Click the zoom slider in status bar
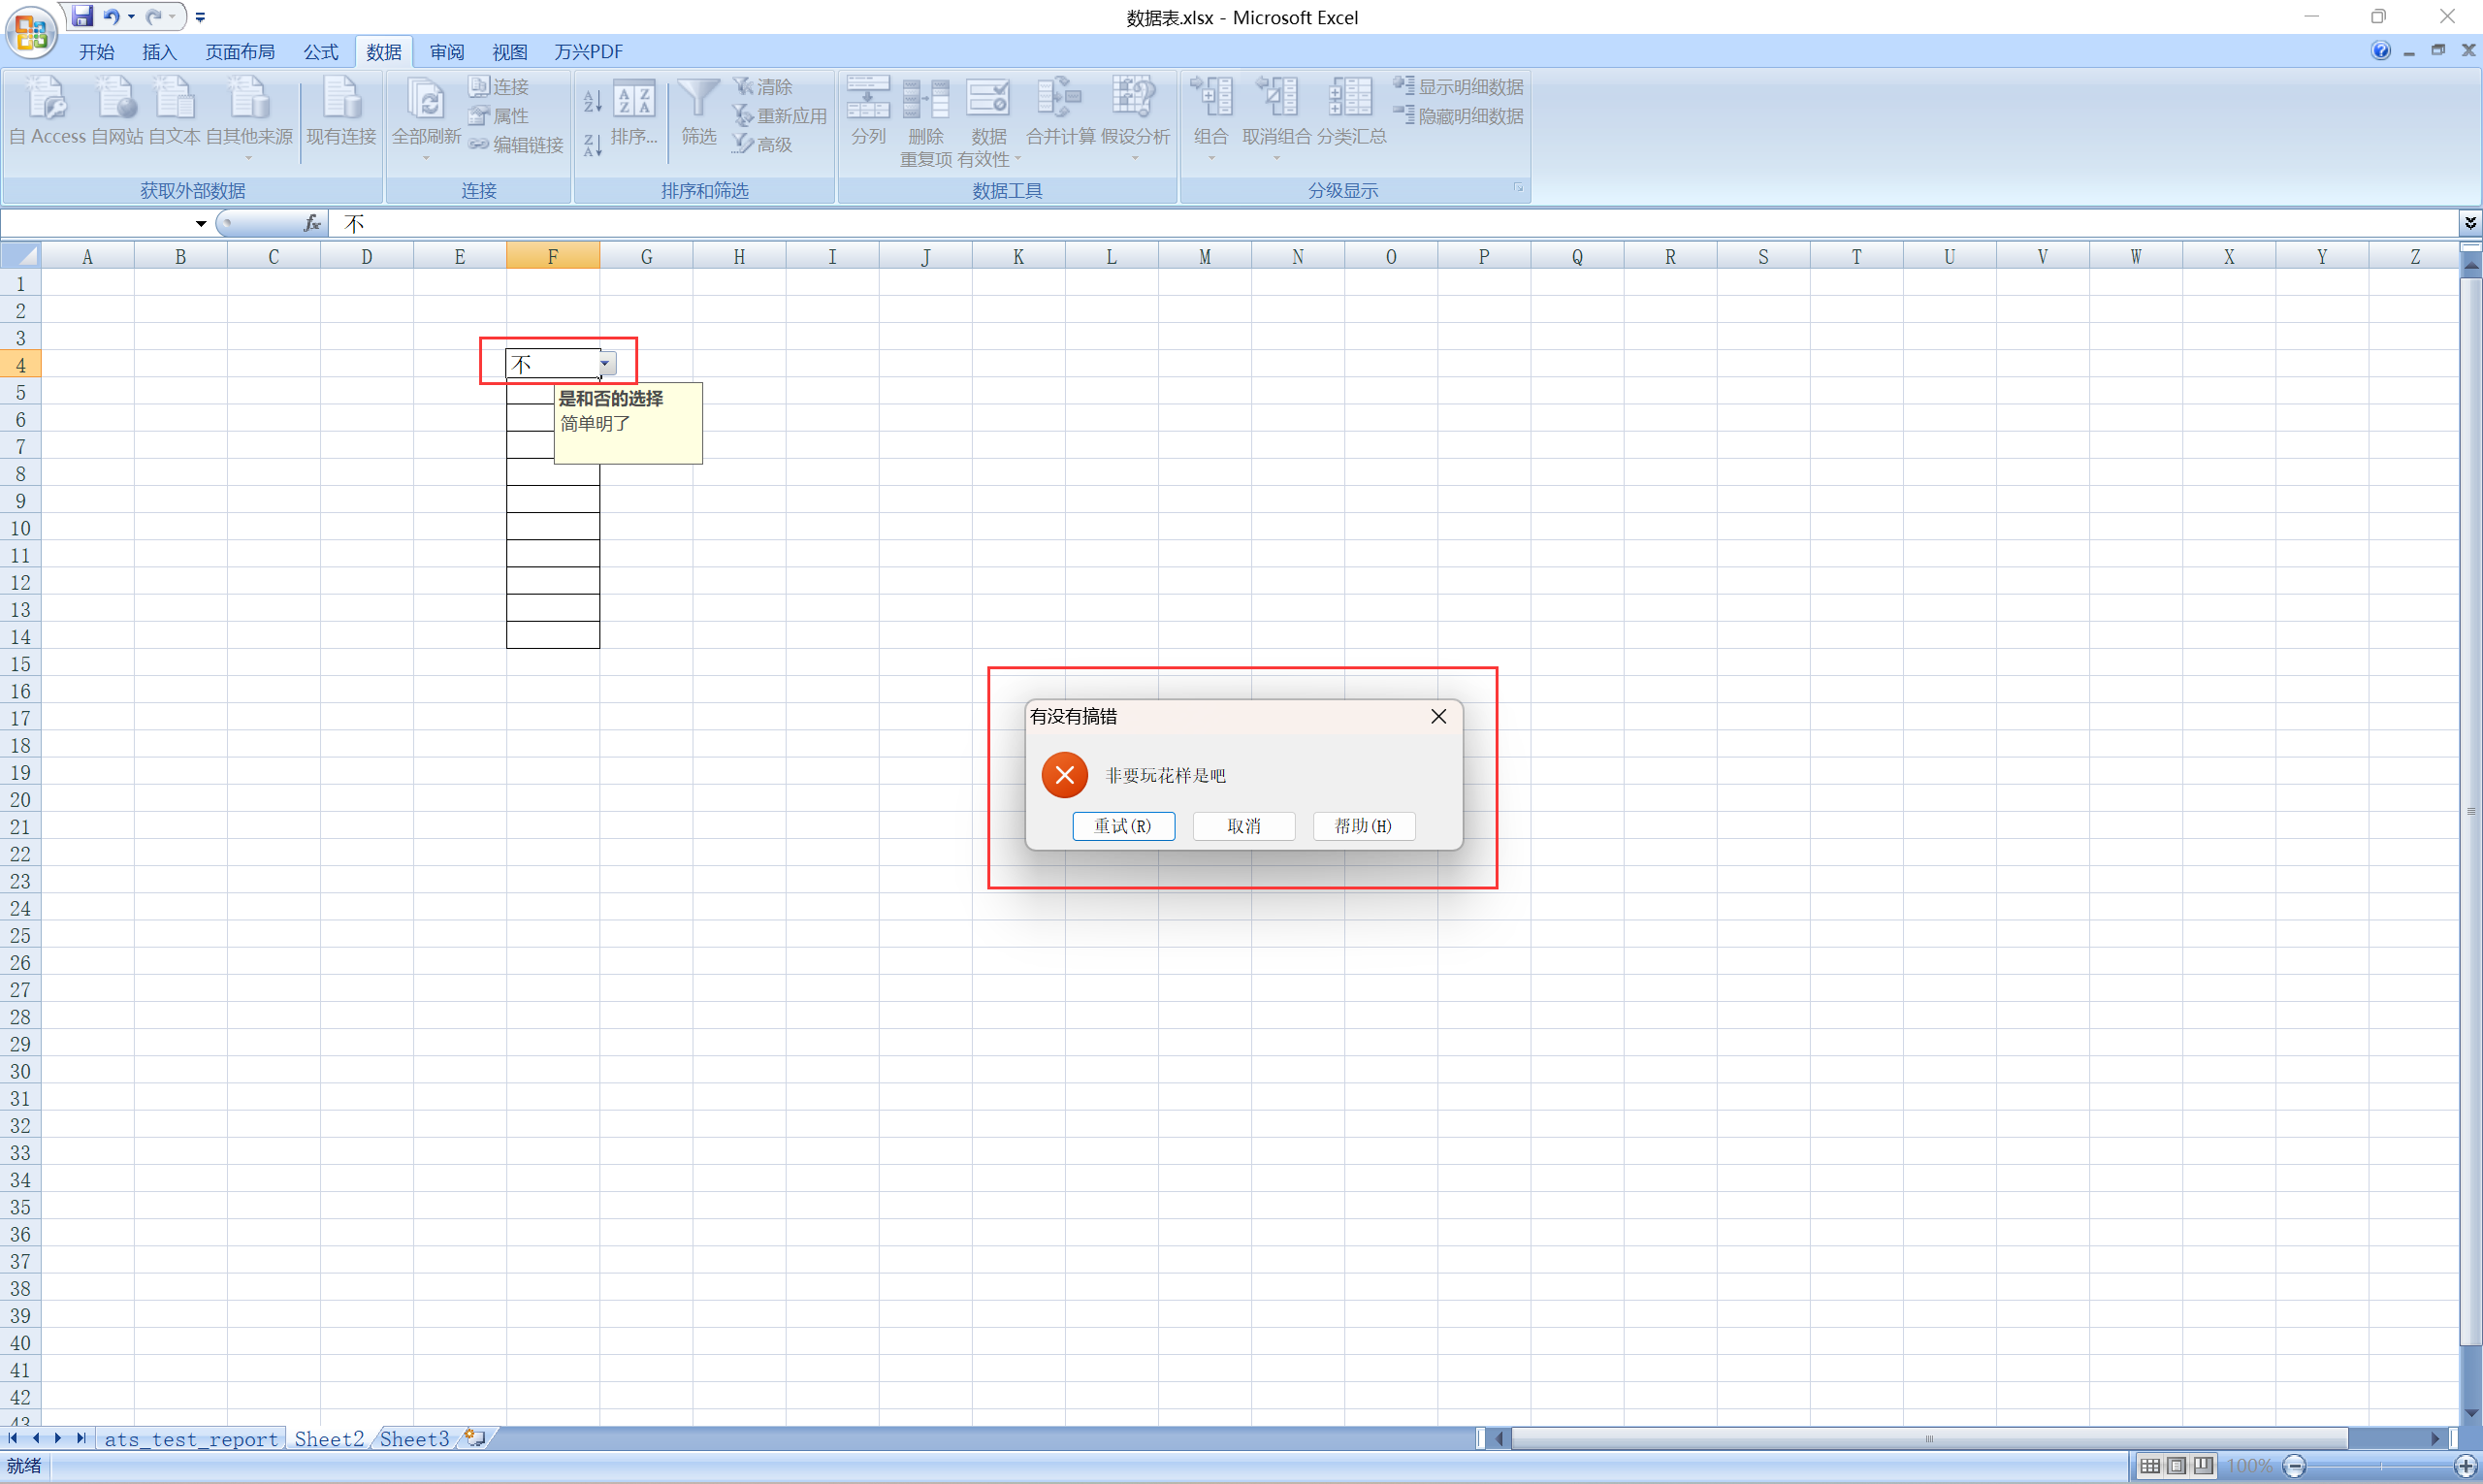The height and width of the screenshot is (1484, 2483). pyautogui.click(x=2380, y=1466)
